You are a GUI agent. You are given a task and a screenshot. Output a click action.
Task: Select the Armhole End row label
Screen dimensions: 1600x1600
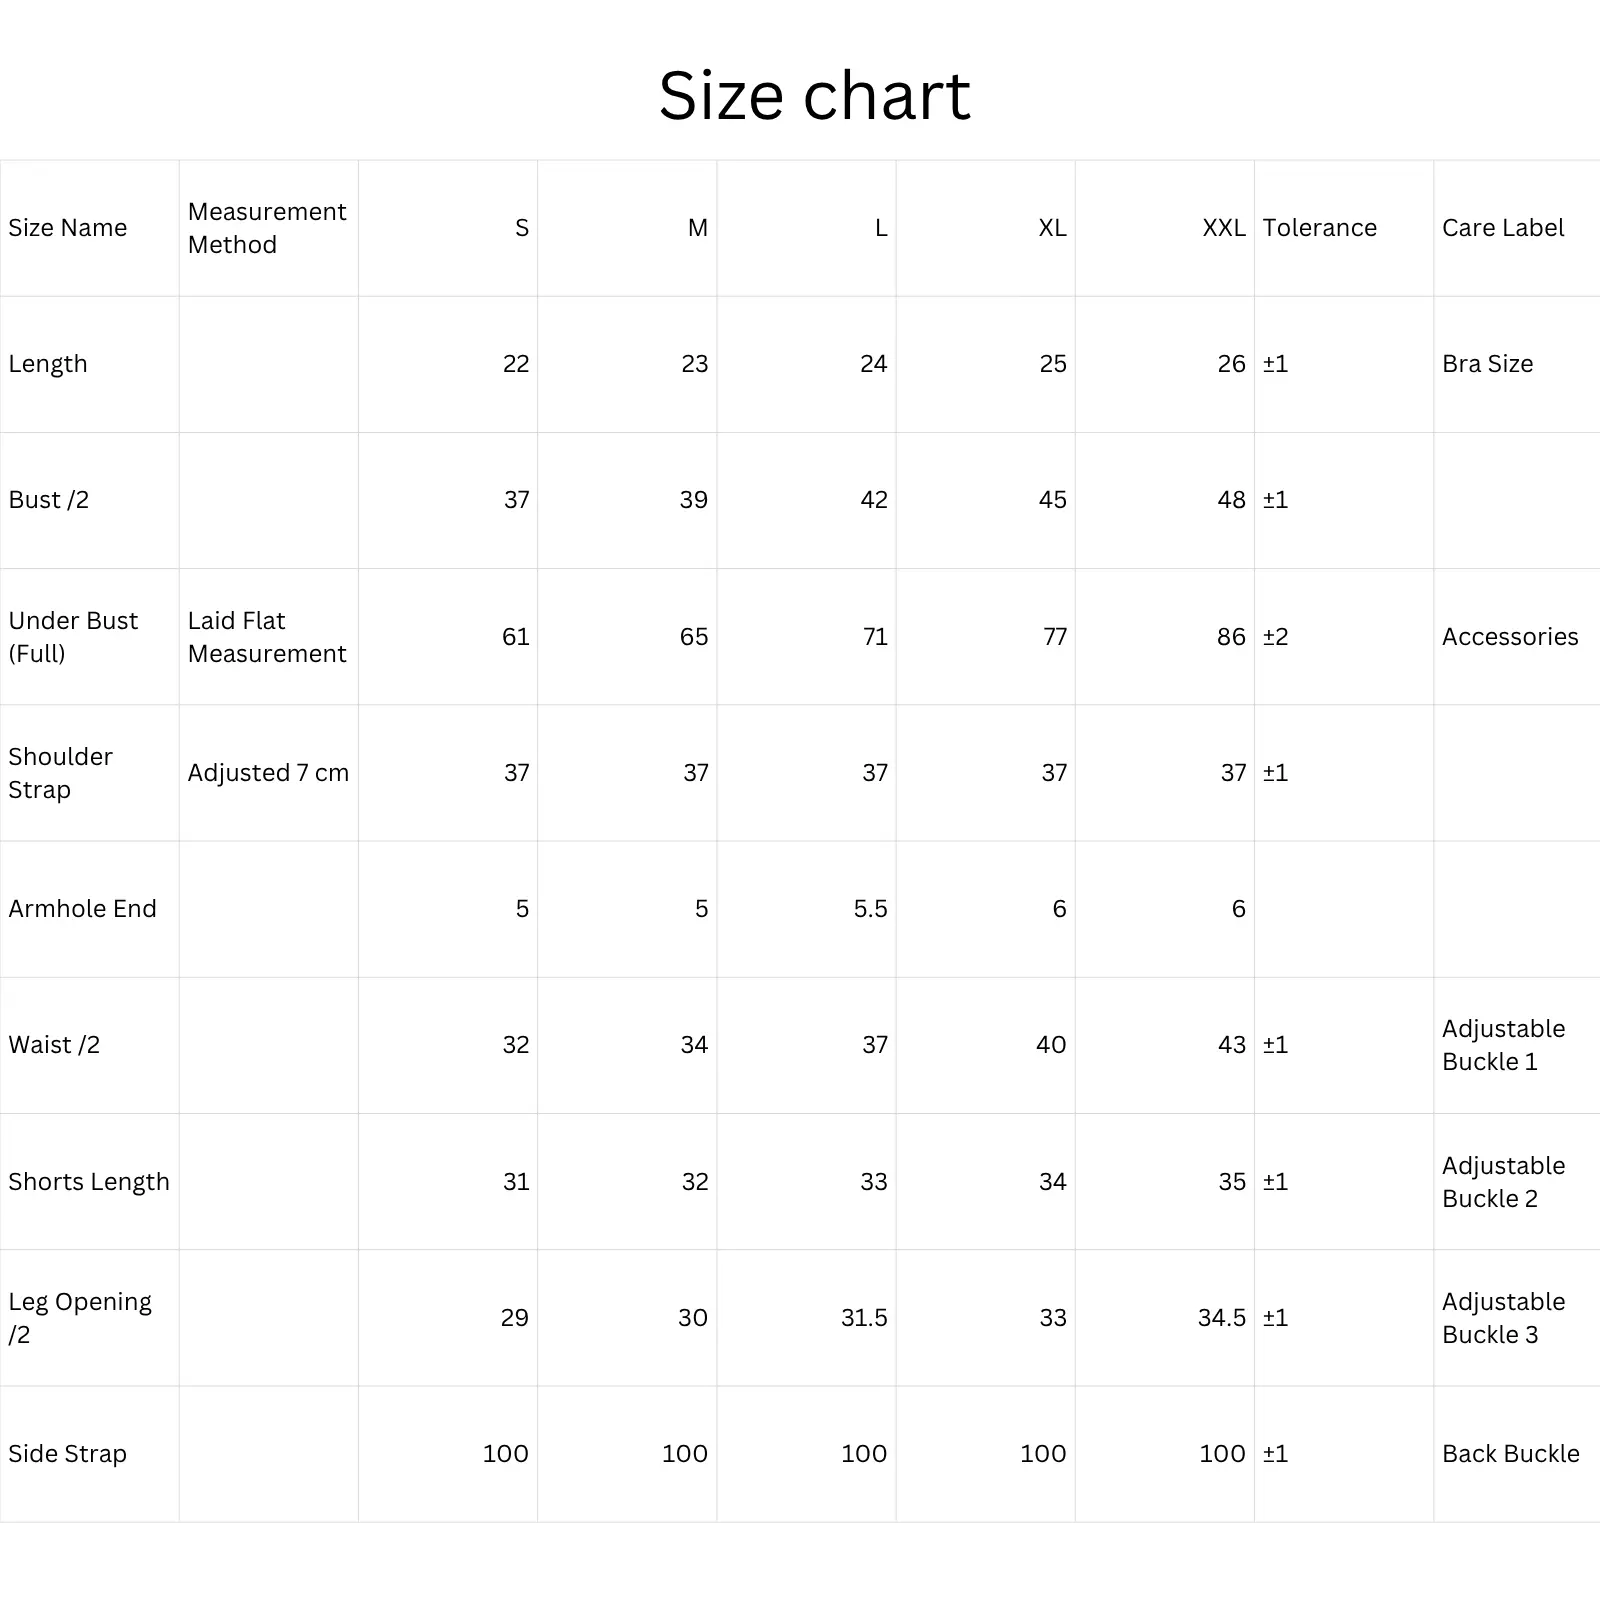tap(82, 909)
